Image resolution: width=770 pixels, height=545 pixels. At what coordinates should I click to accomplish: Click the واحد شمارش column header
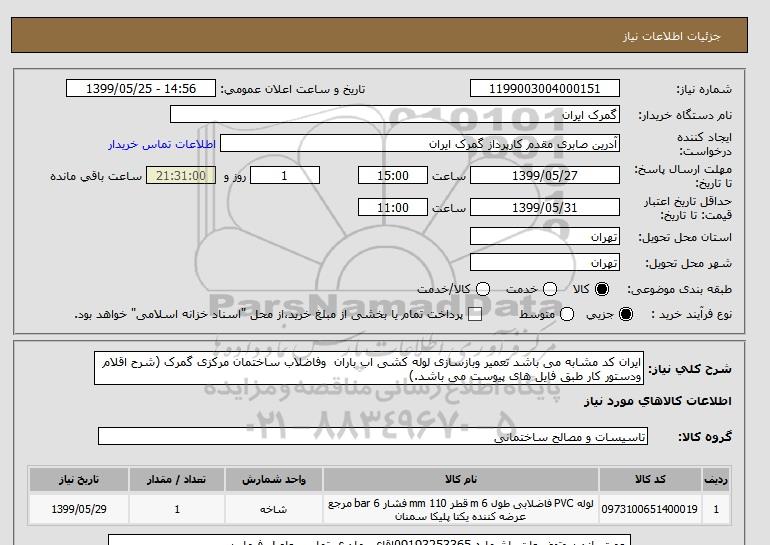coord(274,479)
